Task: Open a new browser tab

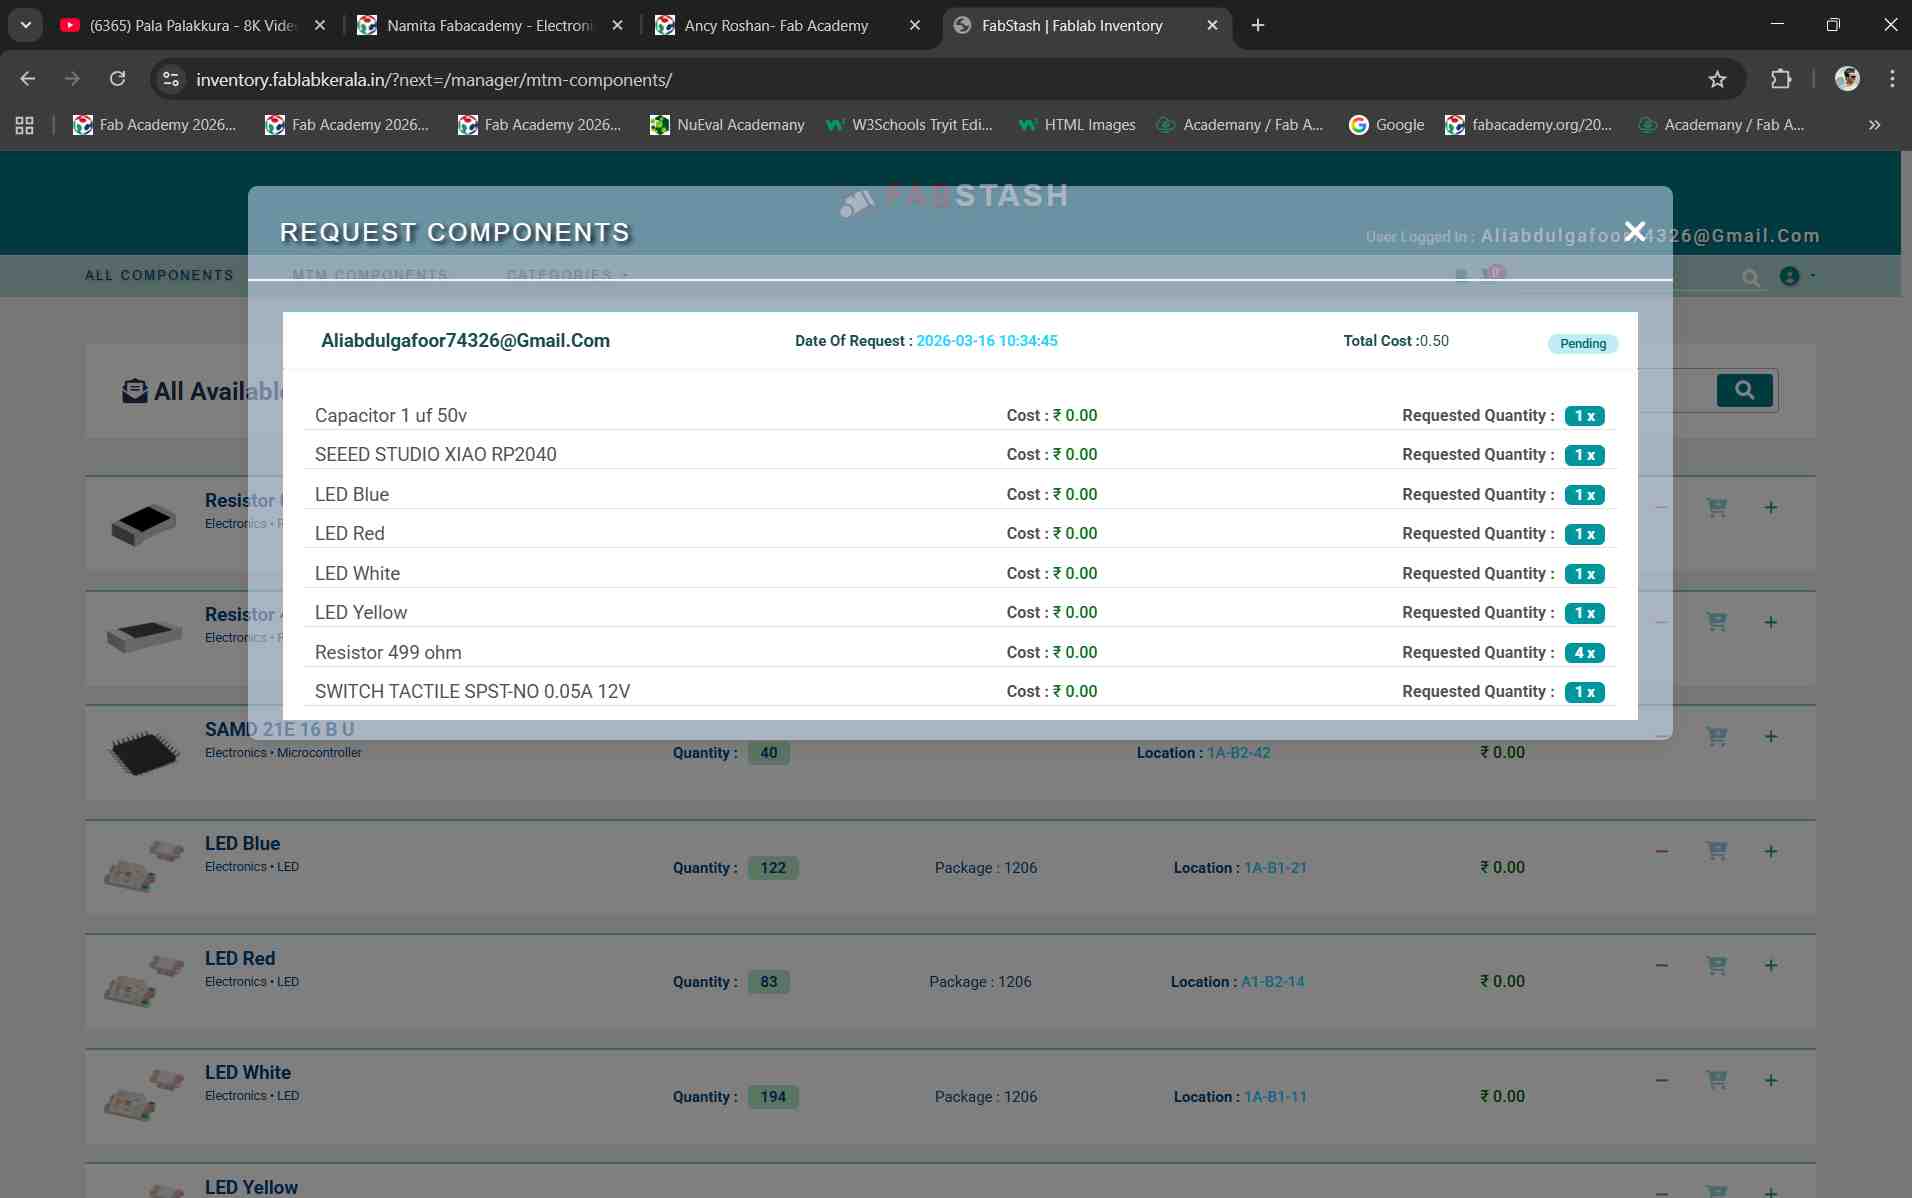Action: tap(1258, 25)
